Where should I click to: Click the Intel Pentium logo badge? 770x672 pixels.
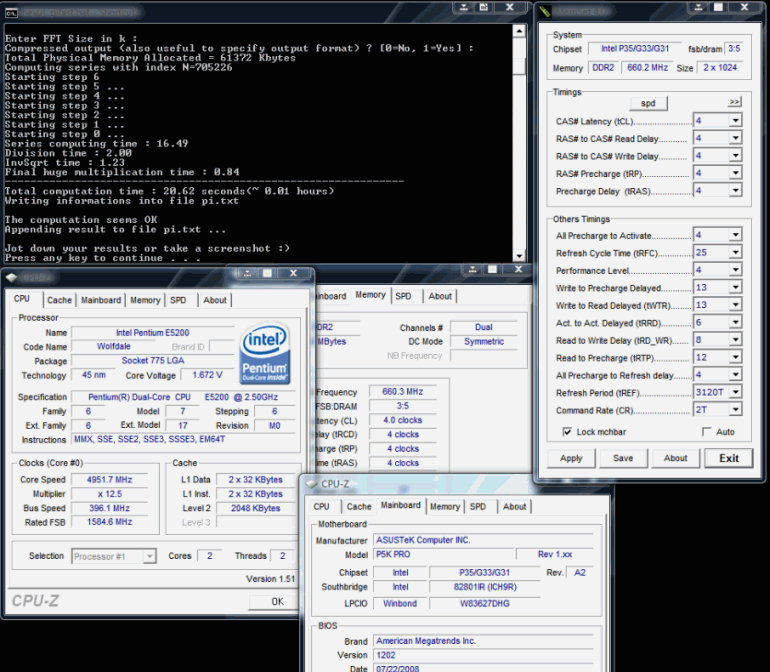pyautogui.click(x=265, y=354)
